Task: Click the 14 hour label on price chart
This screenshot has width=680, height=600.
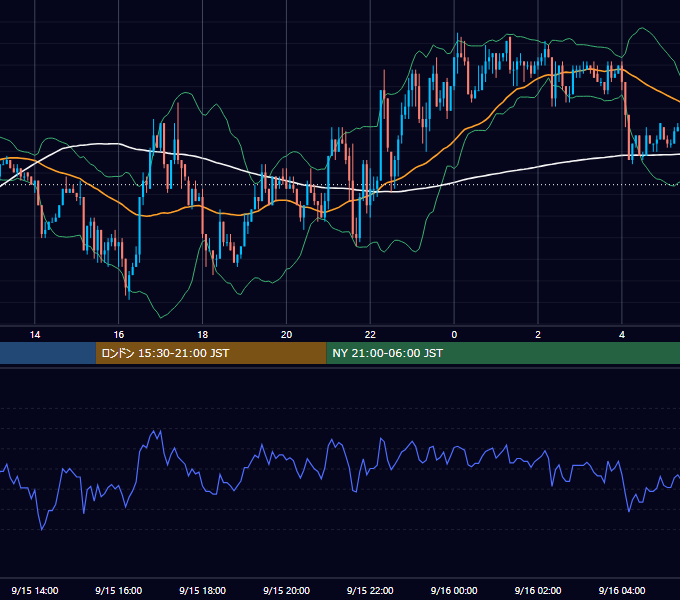Action: (35, 335)
